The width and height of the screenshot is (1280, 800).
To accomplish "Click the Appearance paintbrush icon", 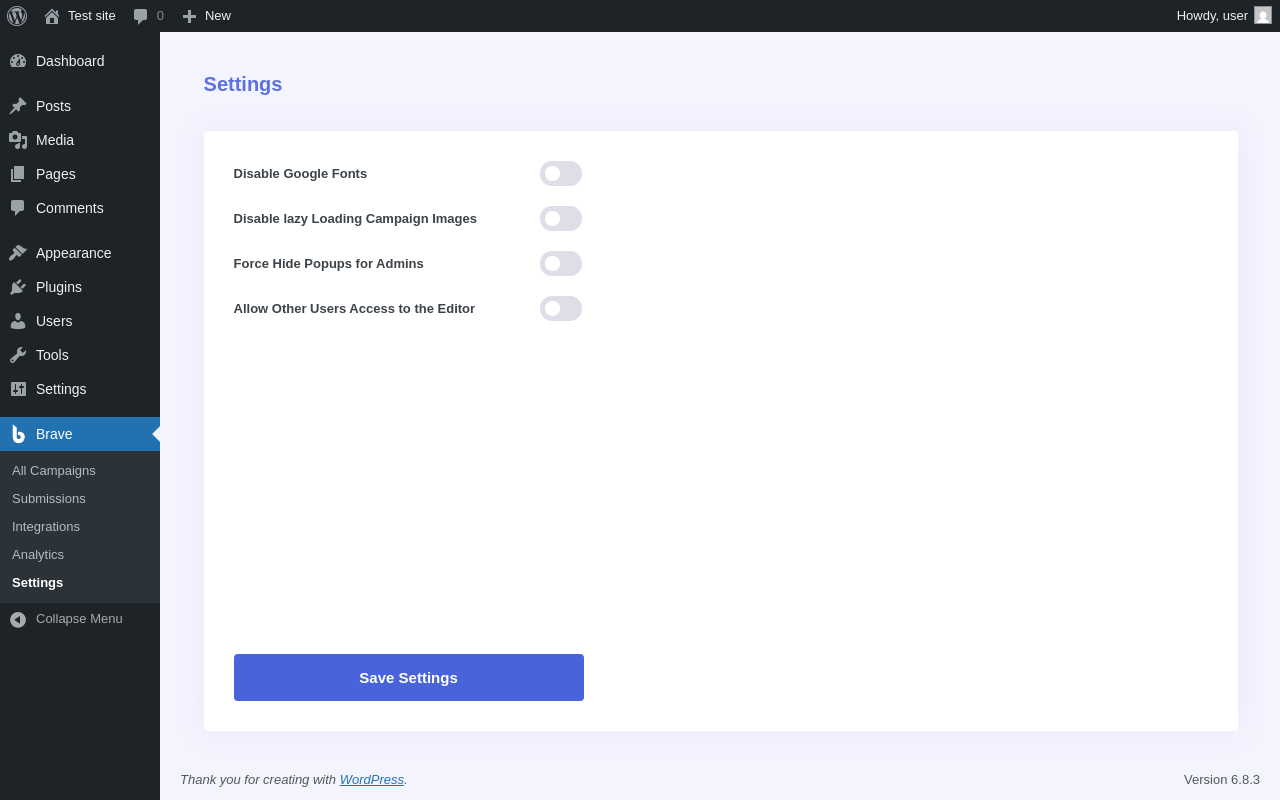I will (x=18, y=253).
